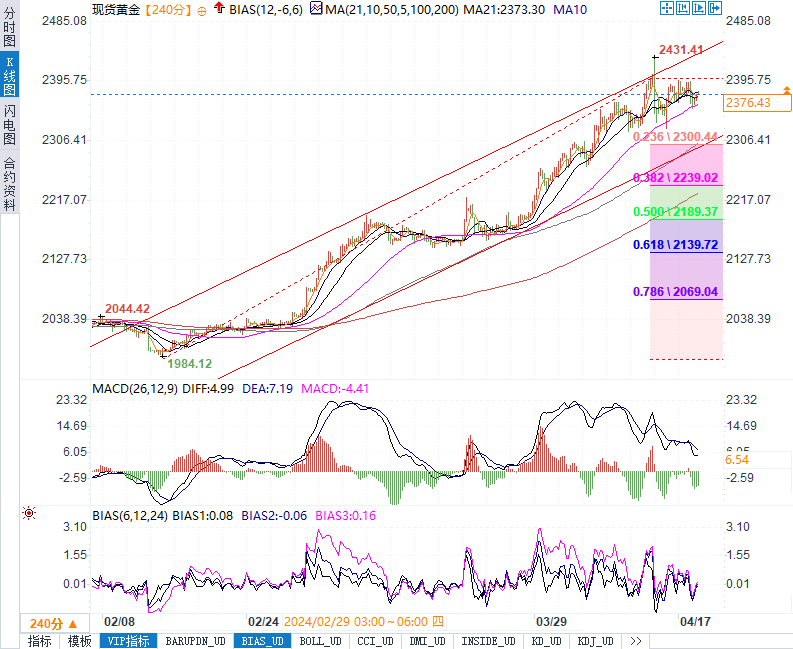Select the K线图 sidebar tab
This screenshot has width=793, height=649.
pos(10,76)
